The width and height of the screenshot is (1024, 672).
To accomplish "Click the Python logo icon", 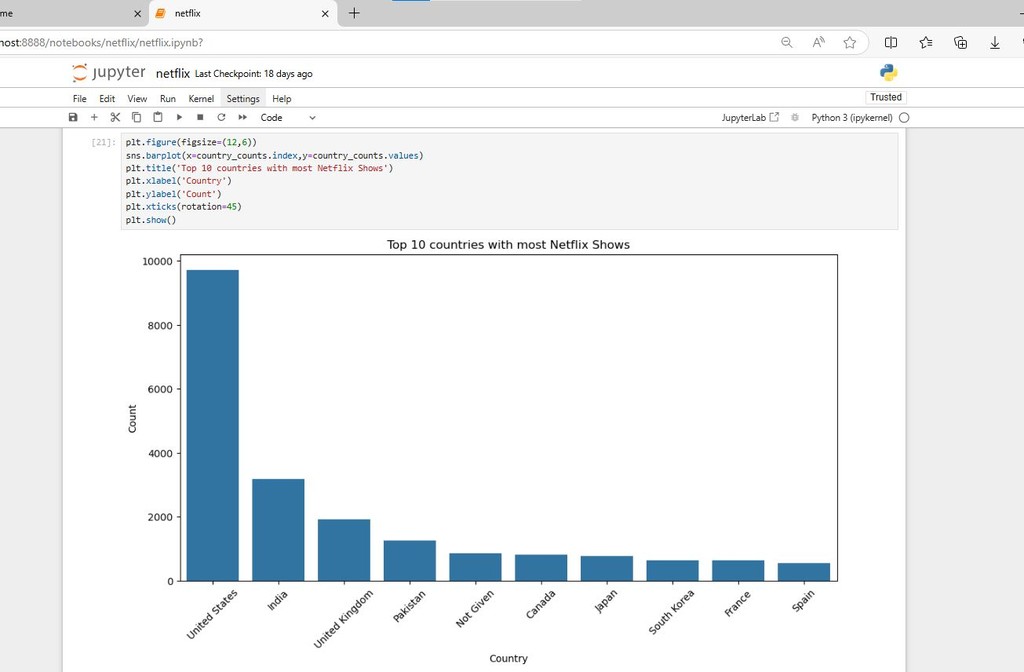I will (x=888, y=72).
